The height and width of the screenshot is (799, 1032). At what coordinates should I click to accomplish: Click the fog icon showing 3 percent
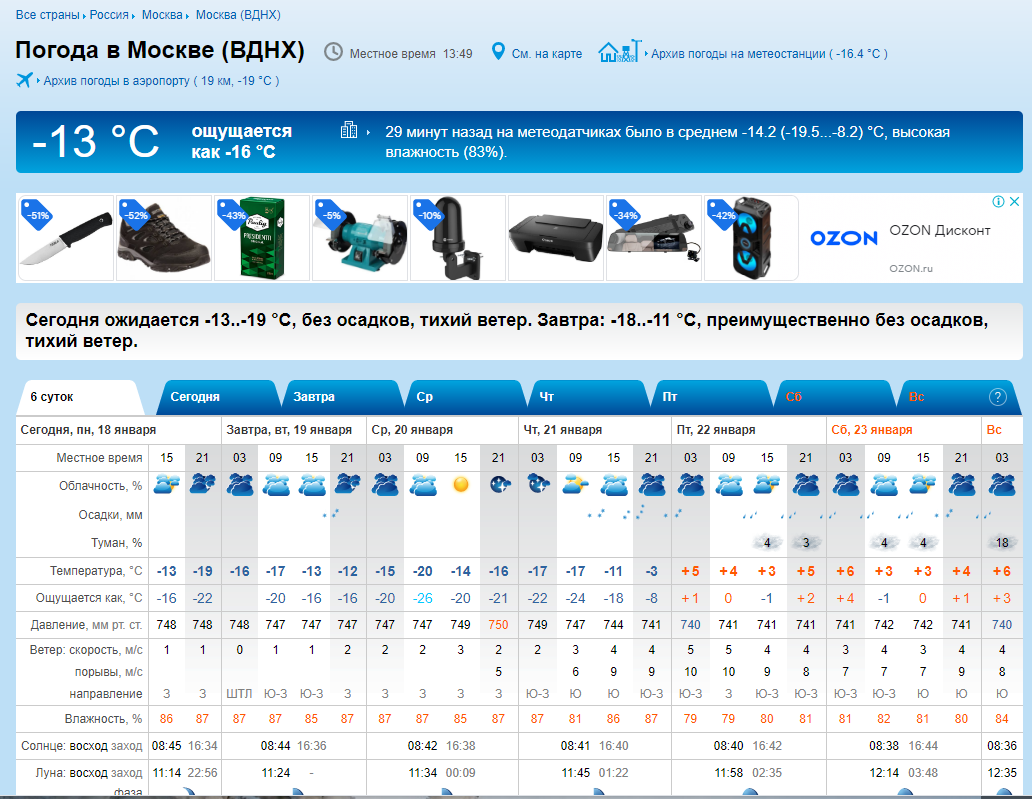tap(806, 542)
